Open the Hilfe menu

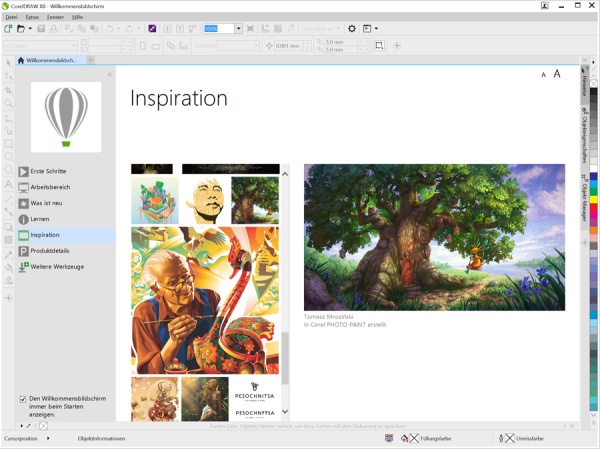(77, 17)
